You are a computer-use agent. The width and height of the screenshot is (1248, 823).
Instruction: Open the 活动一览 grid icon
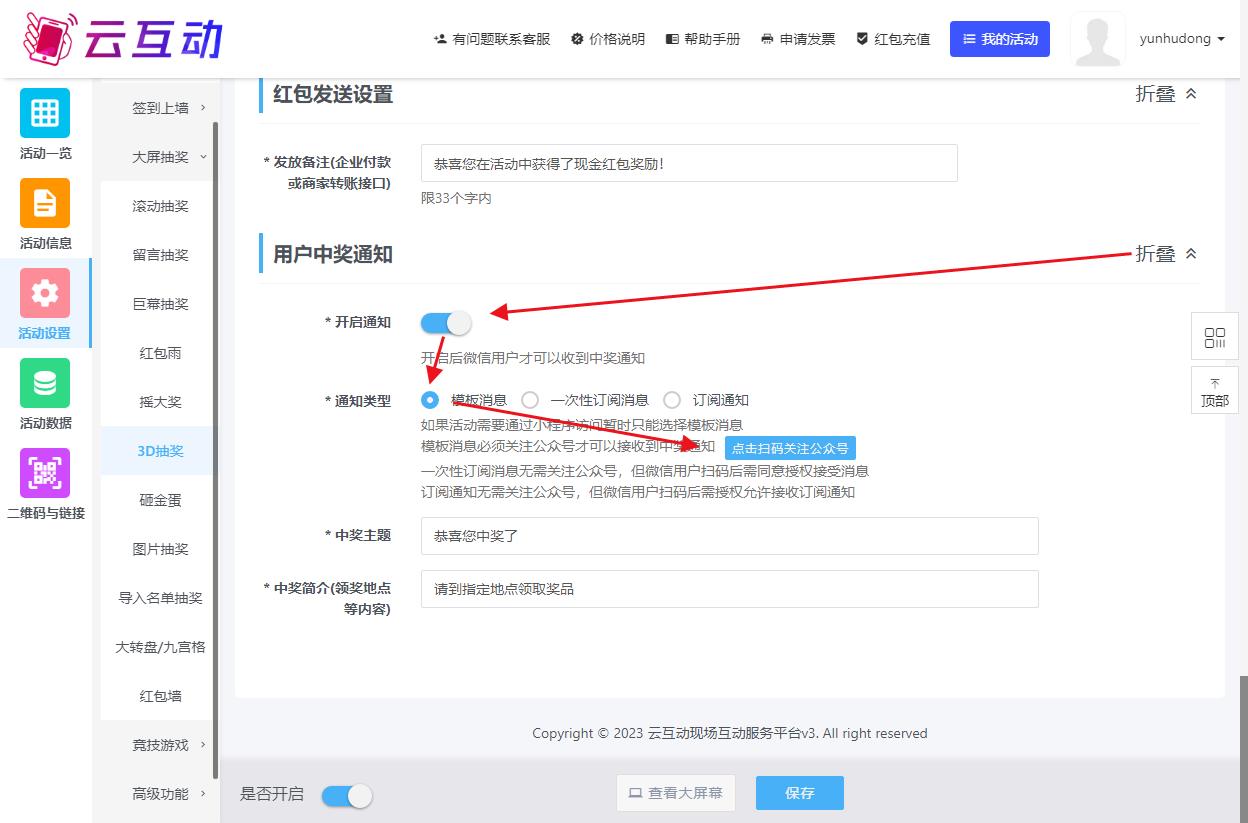[x=45, y=113]
